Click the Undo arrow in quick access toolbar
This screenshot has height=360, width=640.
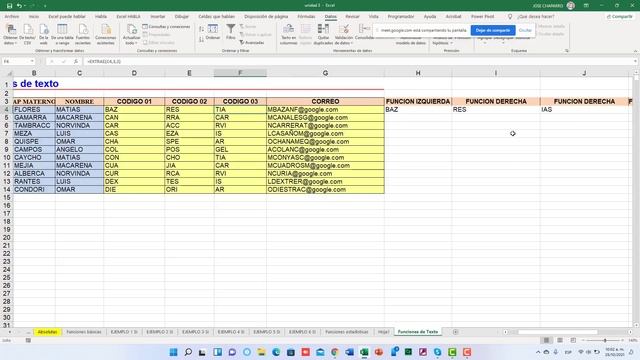coord(19,6)
